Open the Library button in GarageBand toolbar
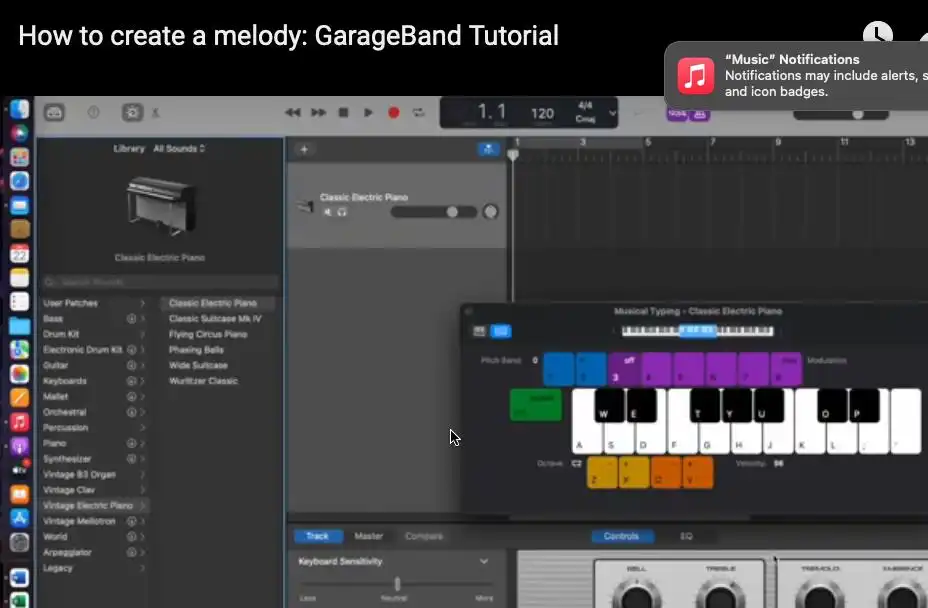928x608 pixels. pos(54,112)
